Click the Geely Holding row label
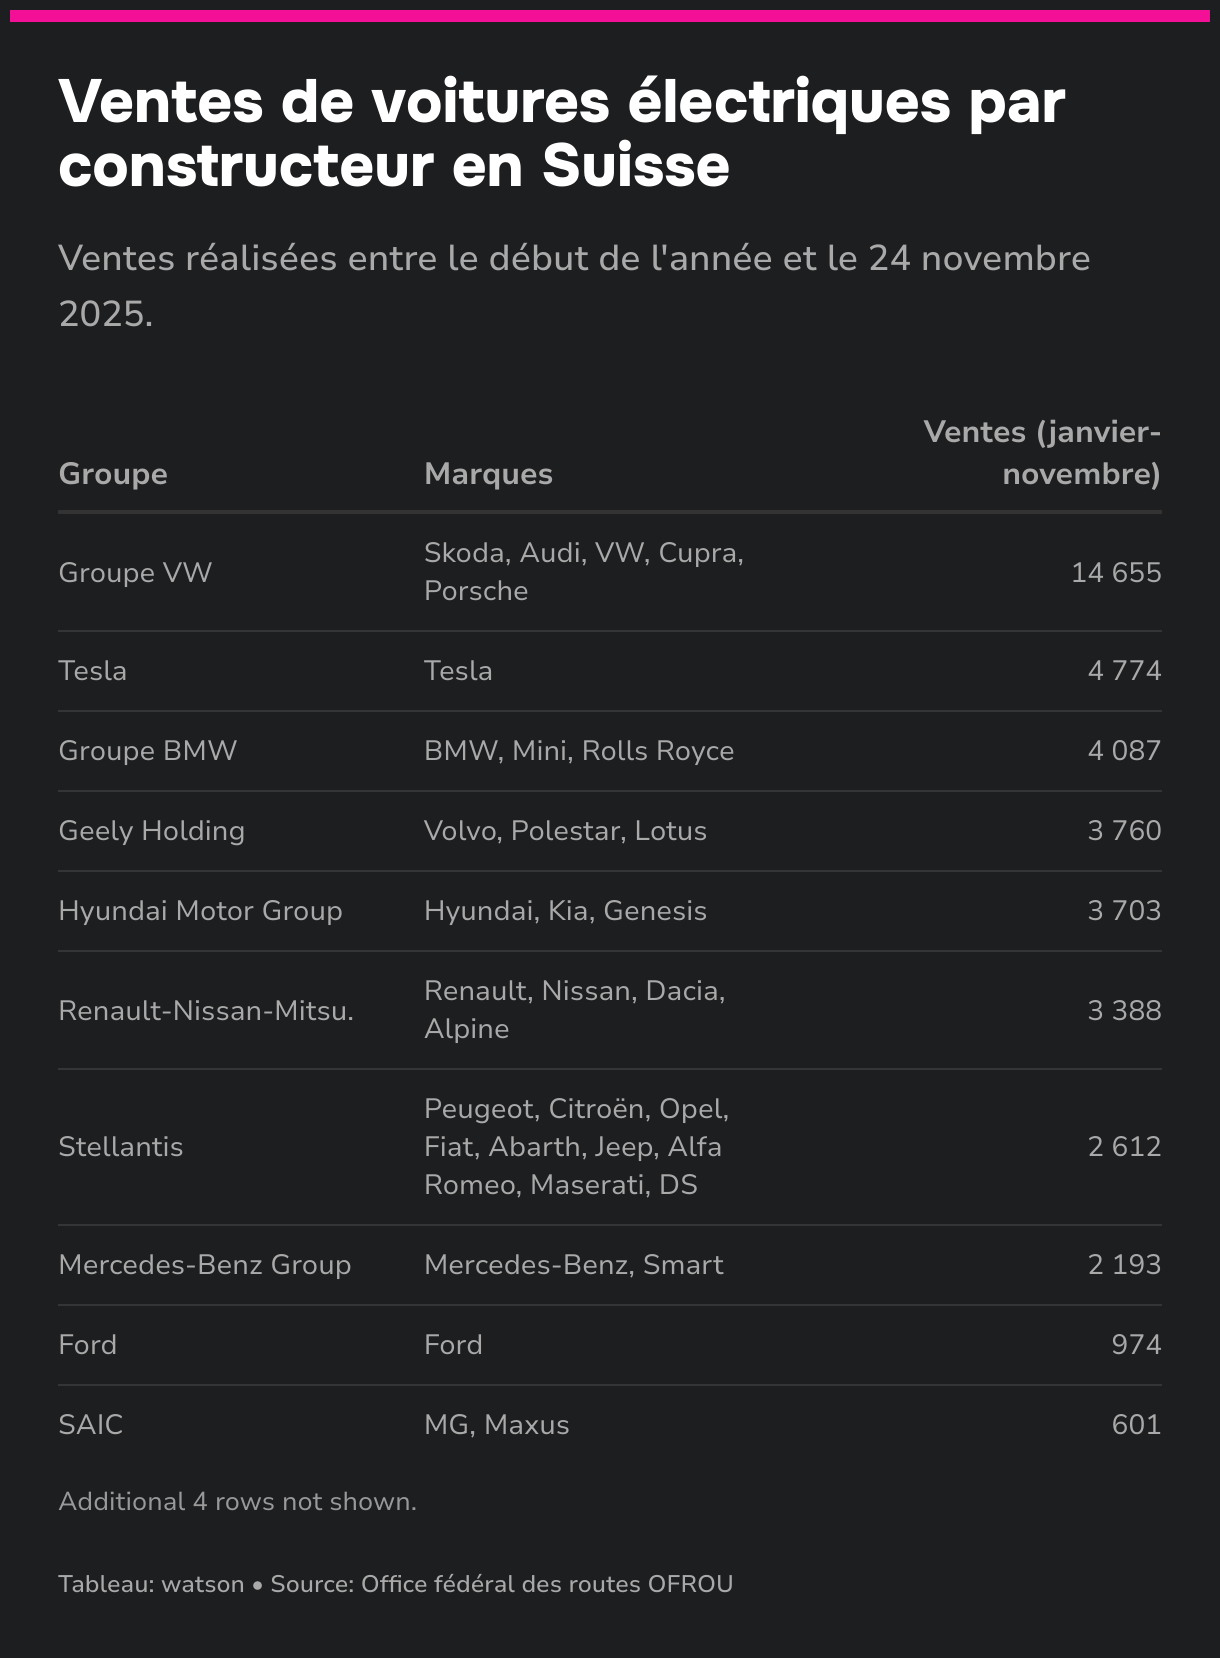1220x1658 pixels. tap(151, 831)
